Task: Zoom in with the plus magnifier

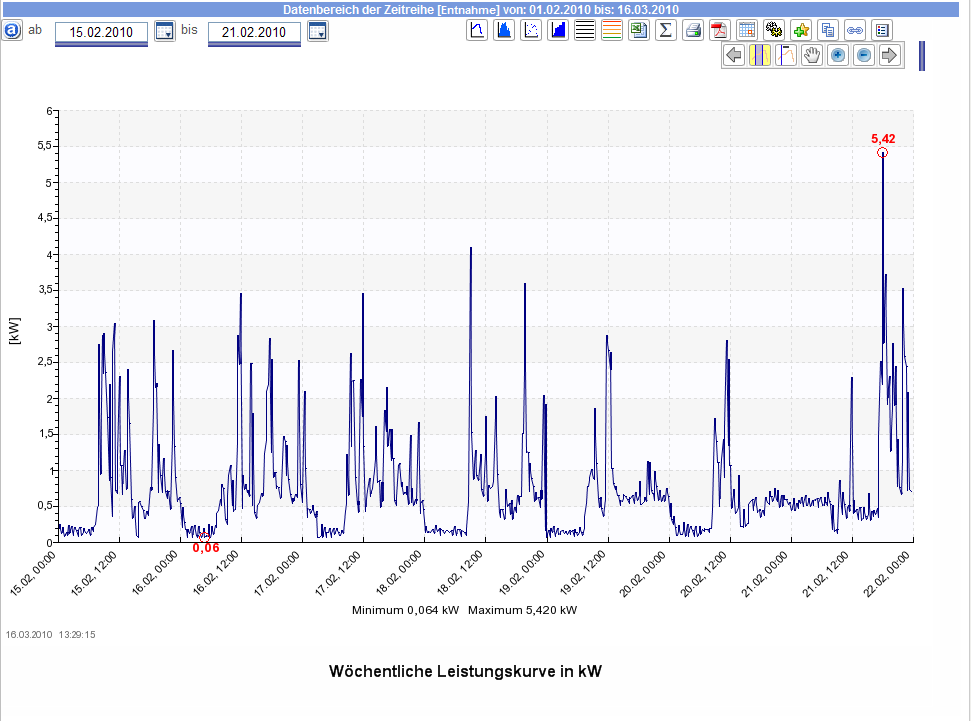Action: 838,56
